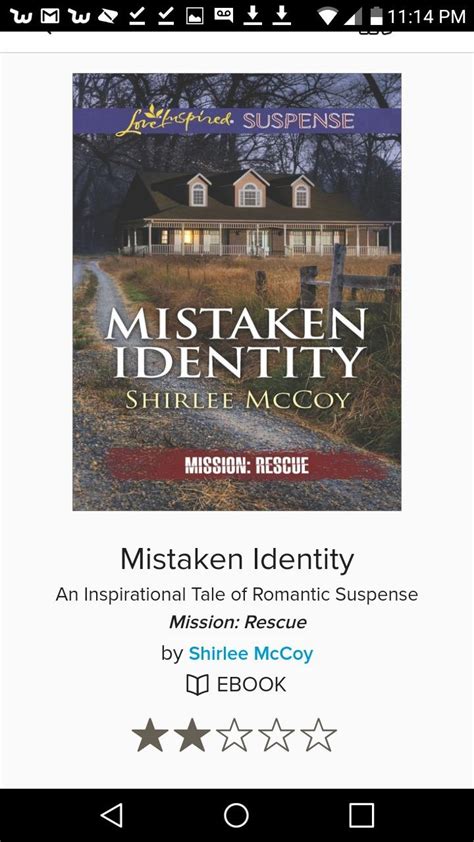Tap the Mistaken Identity cover image

pos(237,292)
